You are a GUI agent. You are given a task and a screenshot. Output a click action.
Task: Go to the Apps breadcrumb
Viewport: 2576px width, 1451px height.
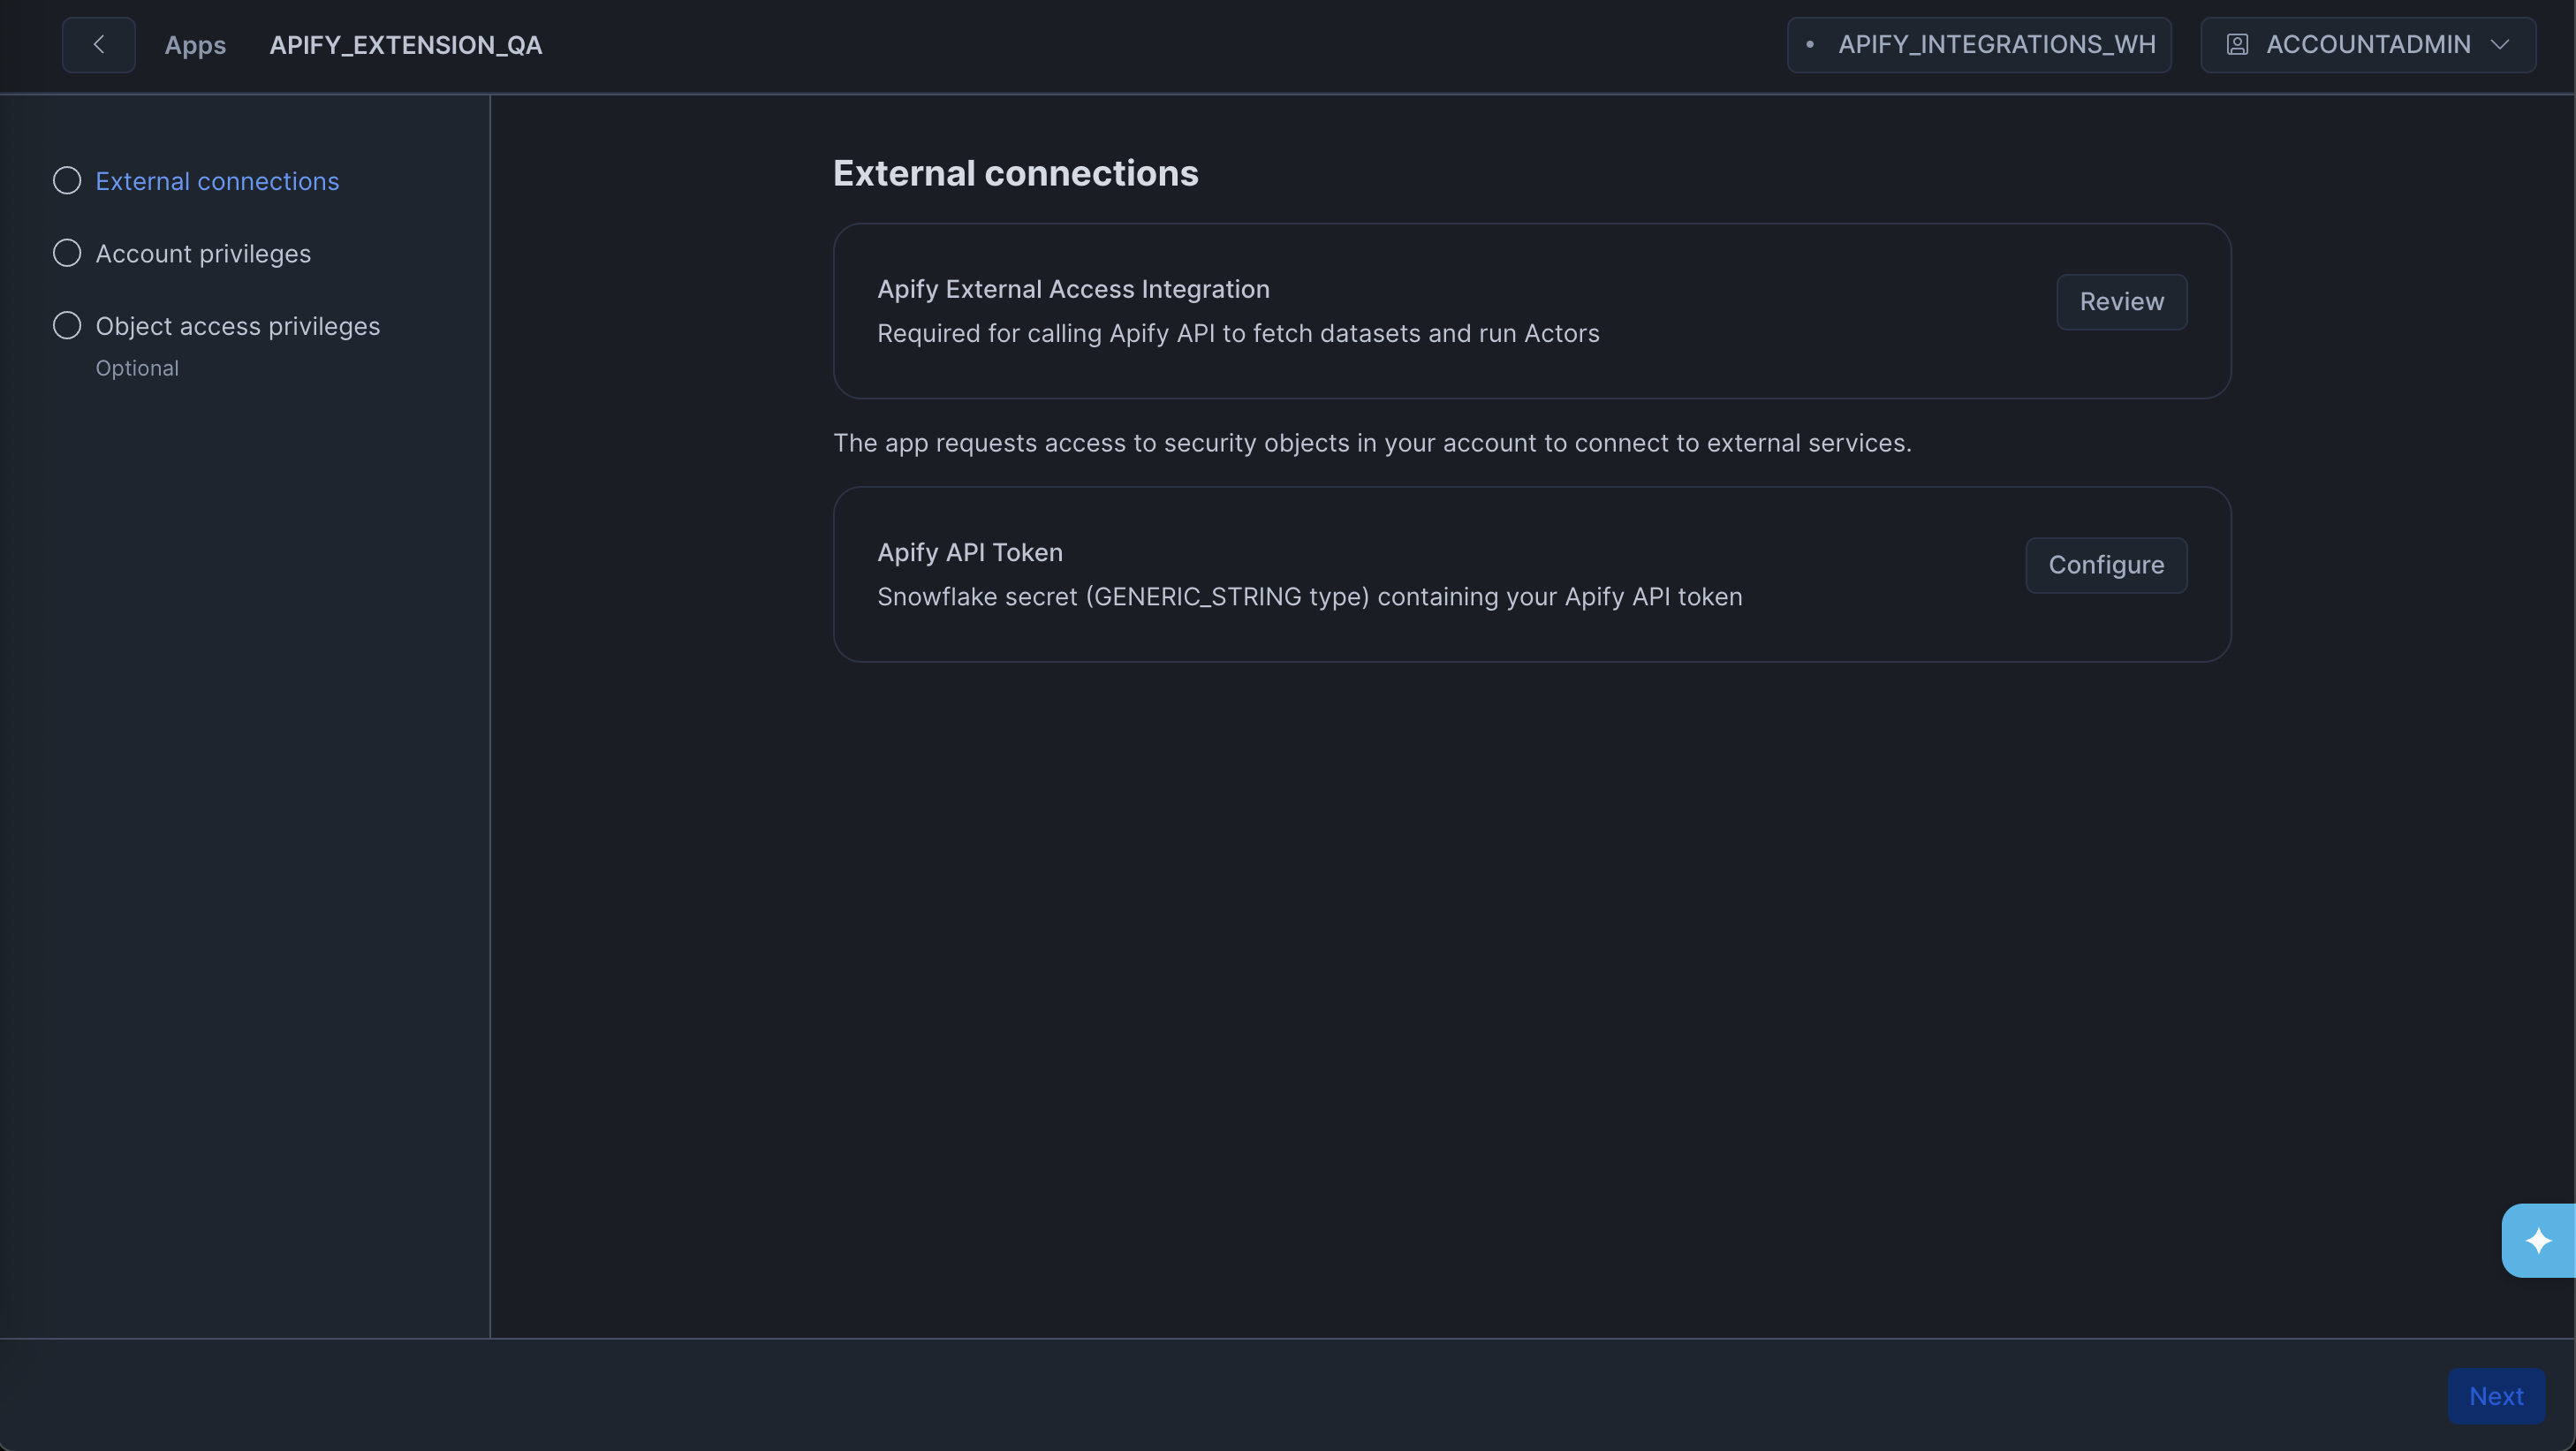[195, 44]
